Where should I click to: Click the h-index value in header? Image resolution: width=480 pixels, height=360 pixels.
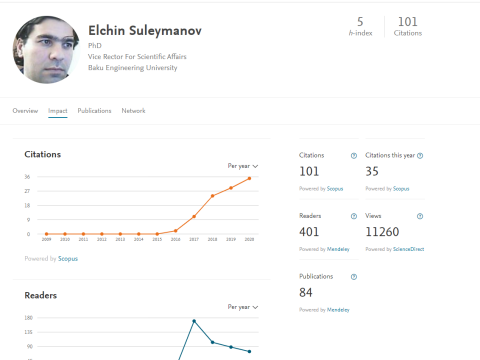[360, 22]
